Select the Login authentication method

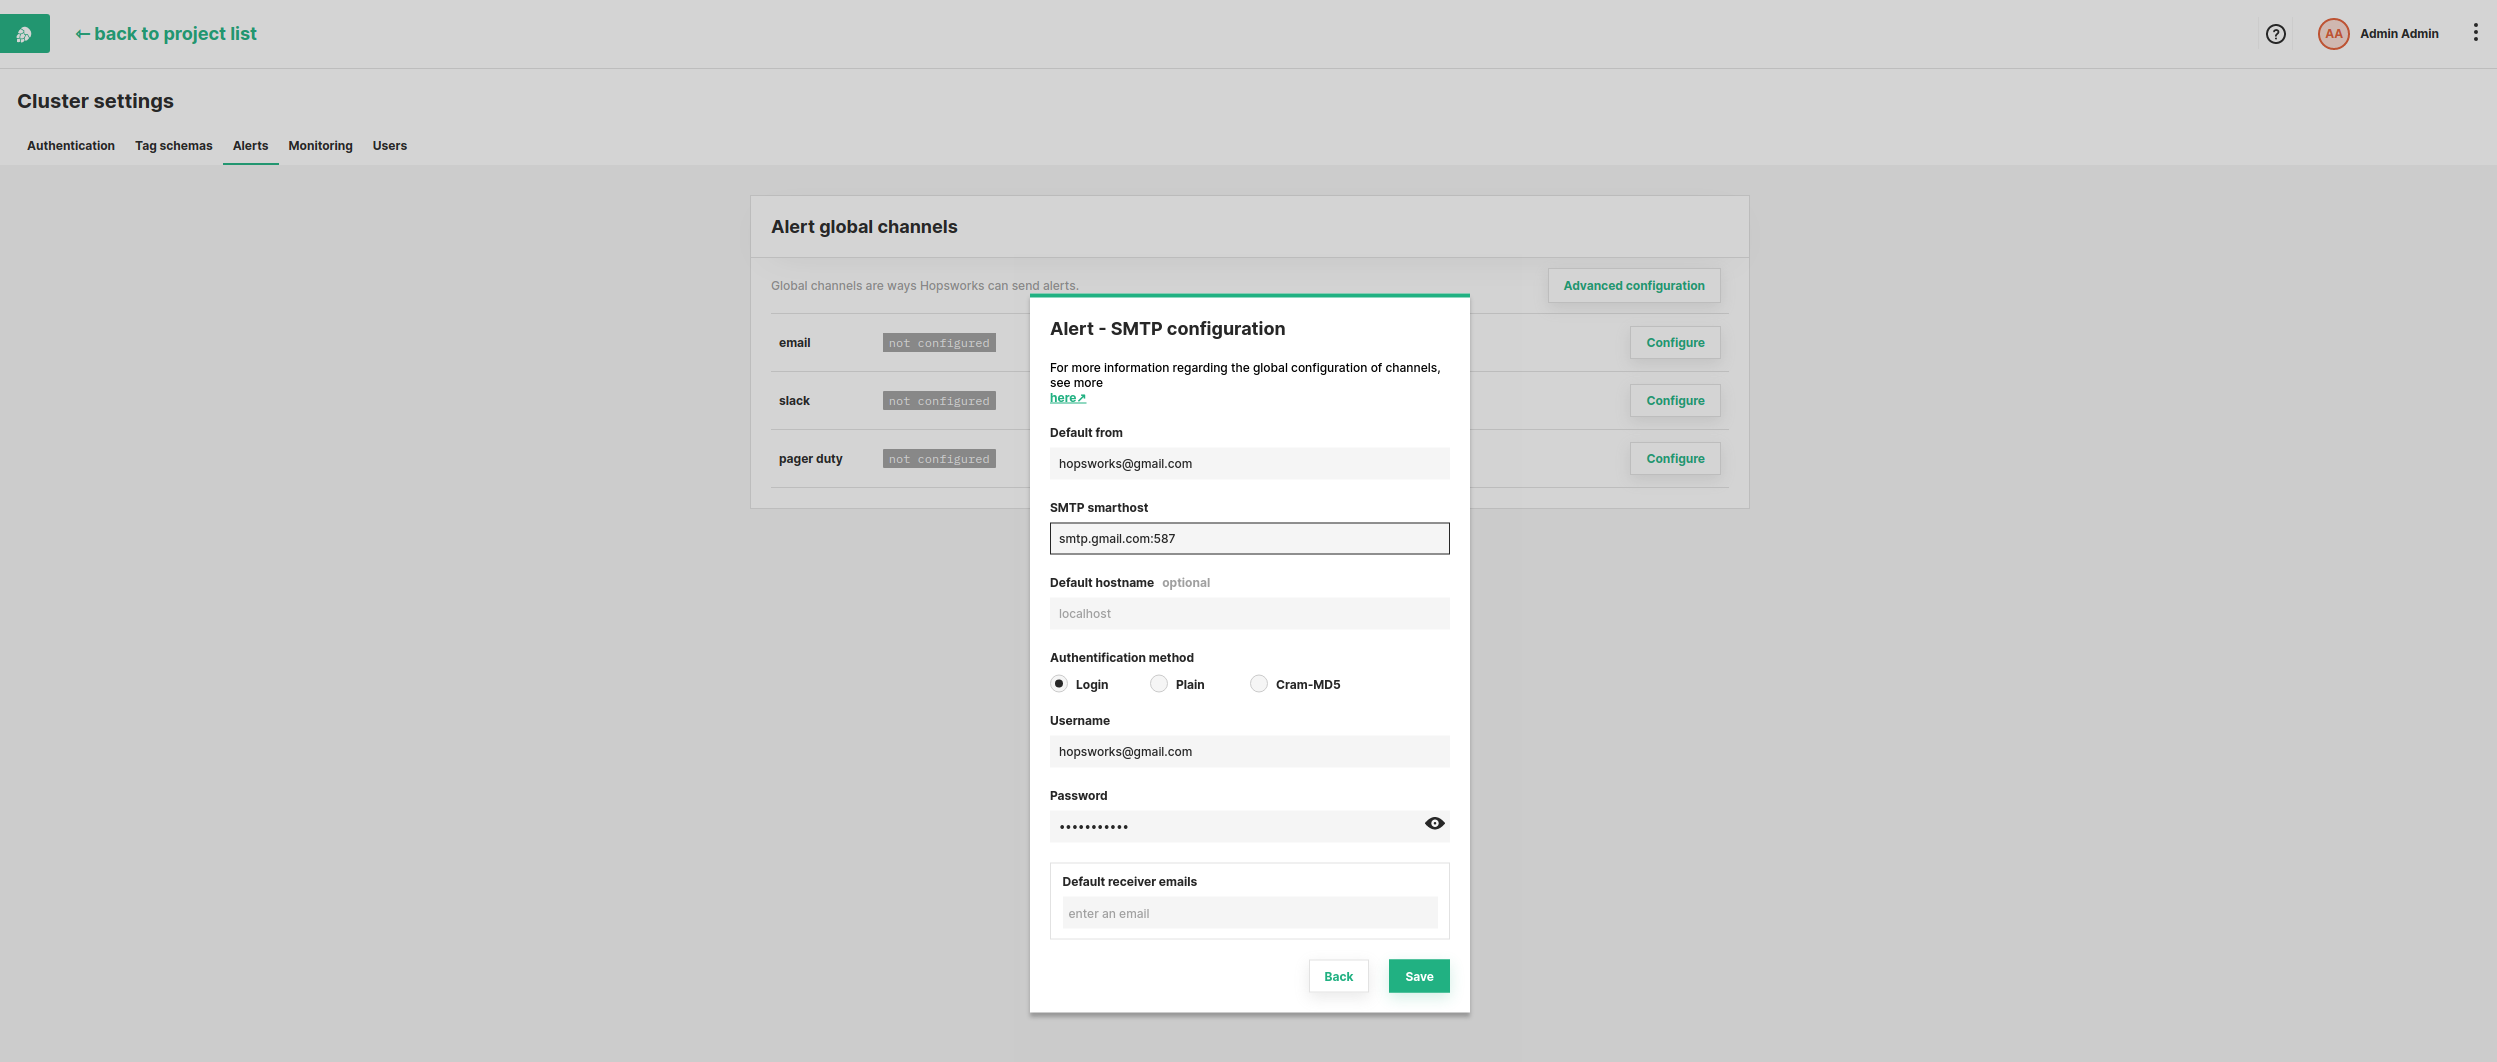pos(1060,684)
